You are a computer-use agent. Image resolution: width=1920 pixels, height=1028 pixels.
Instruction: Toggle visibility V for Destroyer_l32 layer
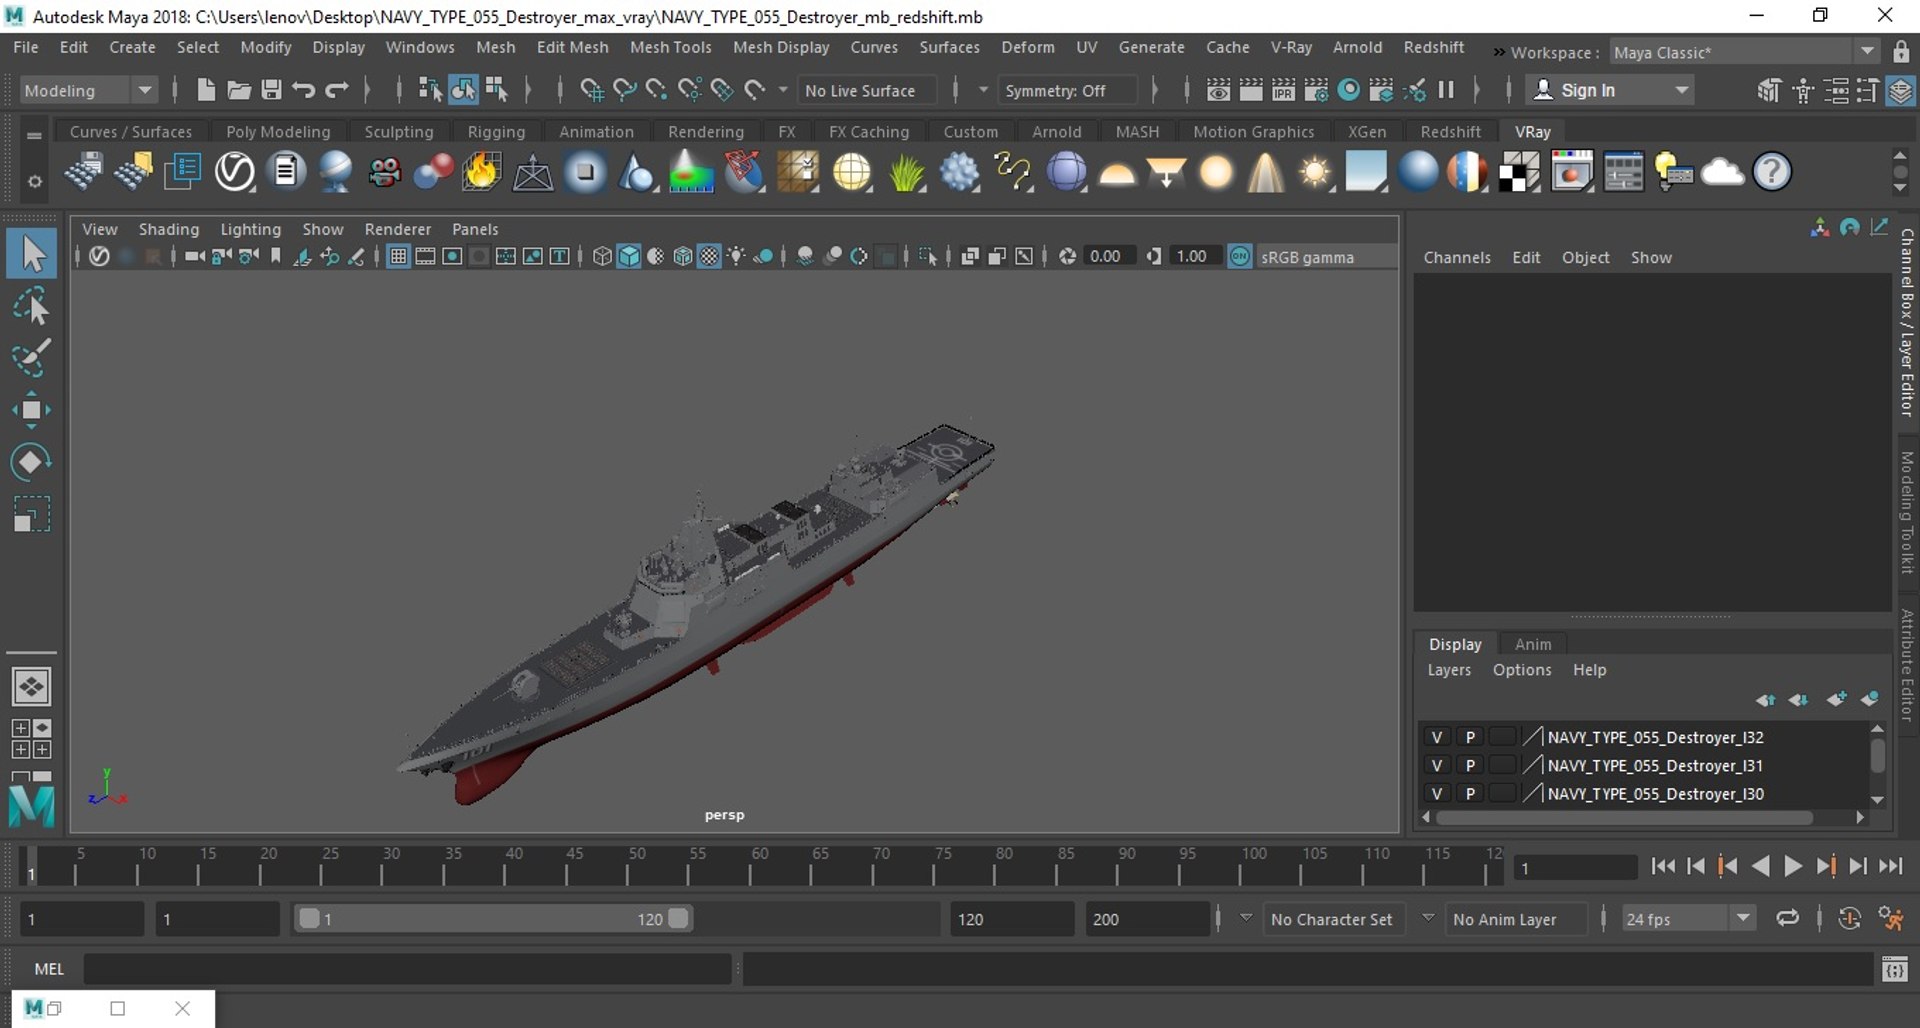tap(1437, 737)
